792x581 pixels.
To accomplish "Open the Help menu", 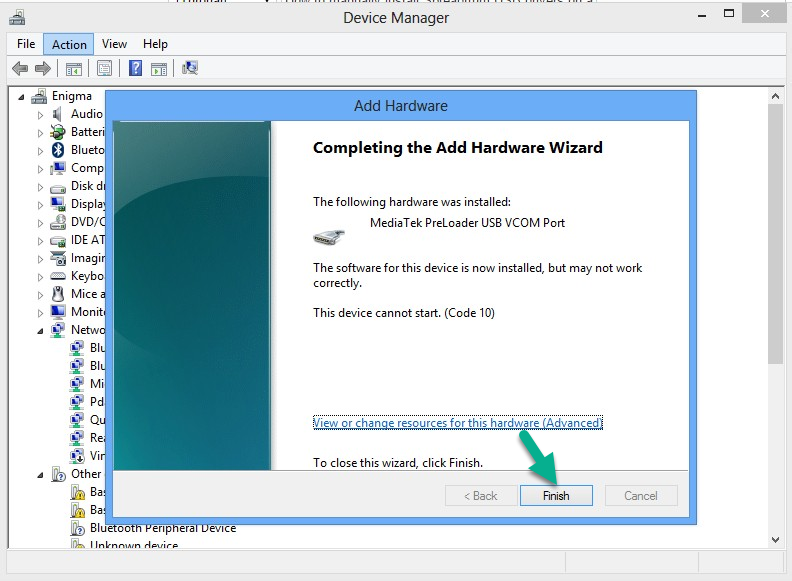I will 155,44.
